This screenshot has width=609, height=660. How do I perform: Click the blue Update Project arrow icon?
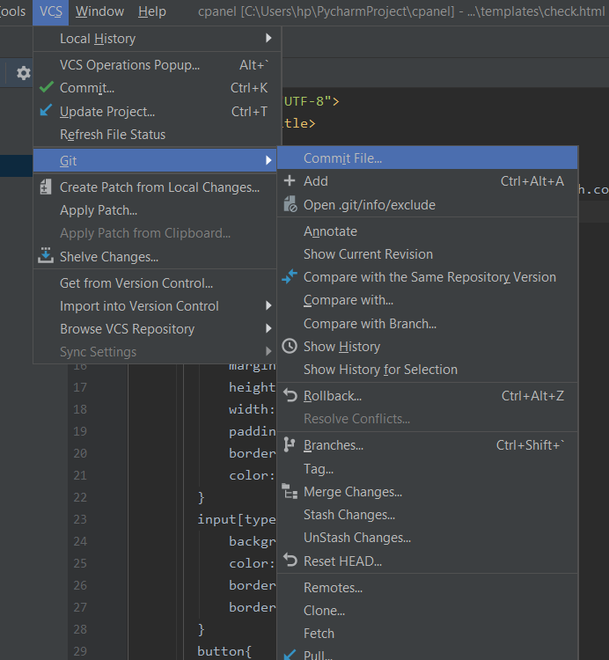point(46,111)
